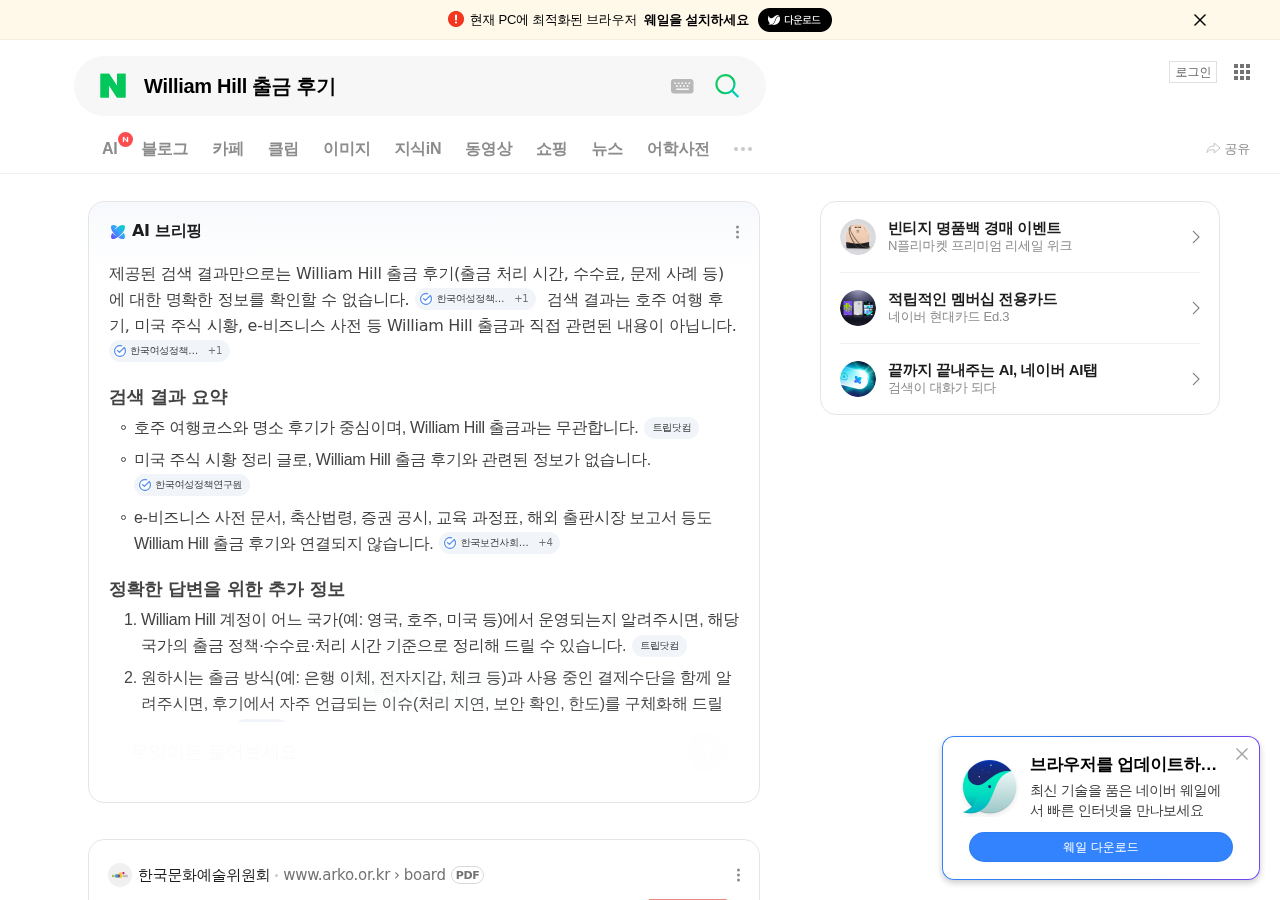
Task: Click the 빈티지 명품백 경매 이벤트 thumbnail
Action: click(858, 237)
